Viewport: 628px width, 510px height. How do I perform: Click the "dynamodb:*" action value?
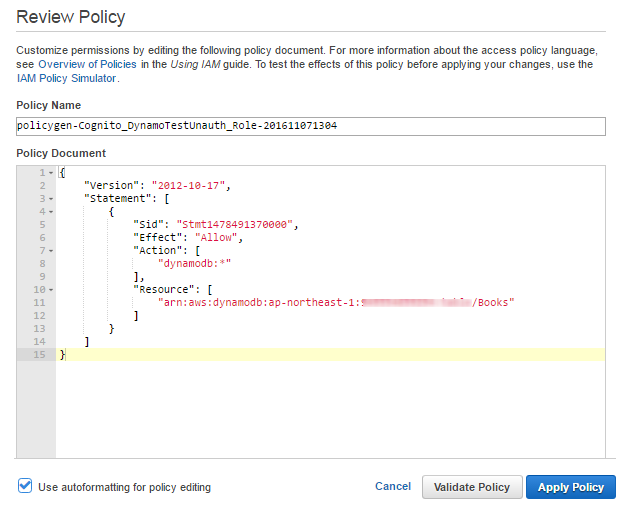(x=195, y=264)
